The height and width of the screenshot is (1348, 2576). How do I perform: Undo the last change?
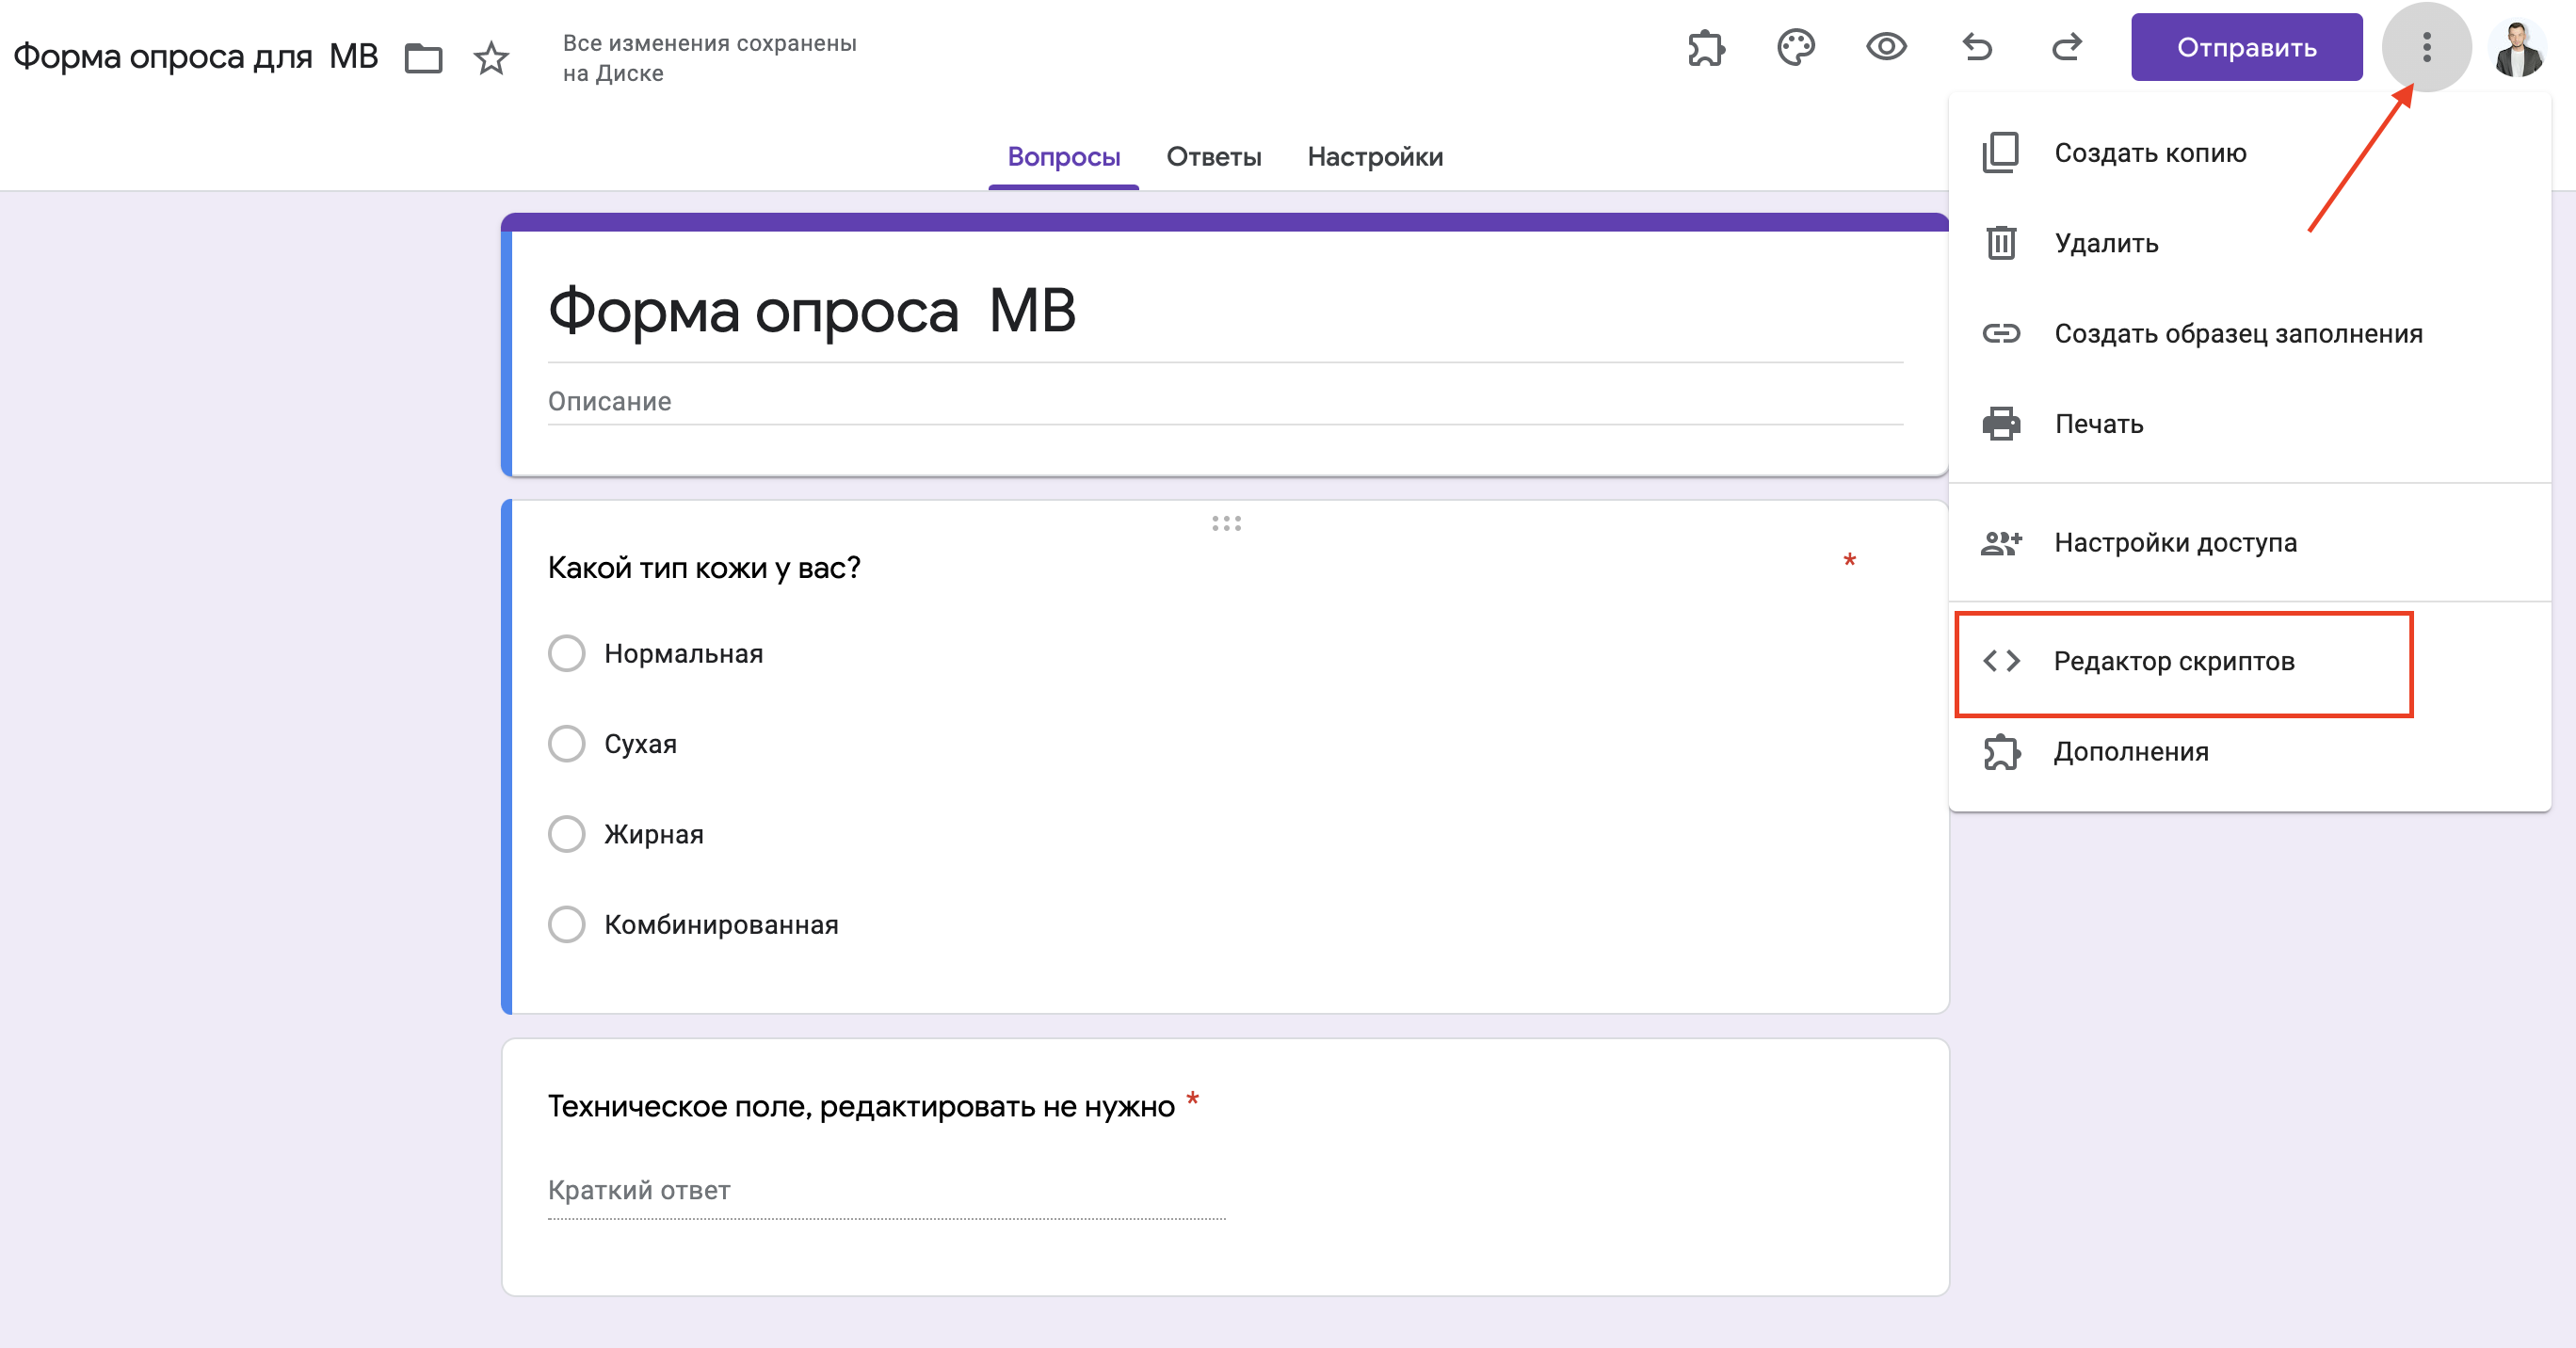pos(1977,47)
